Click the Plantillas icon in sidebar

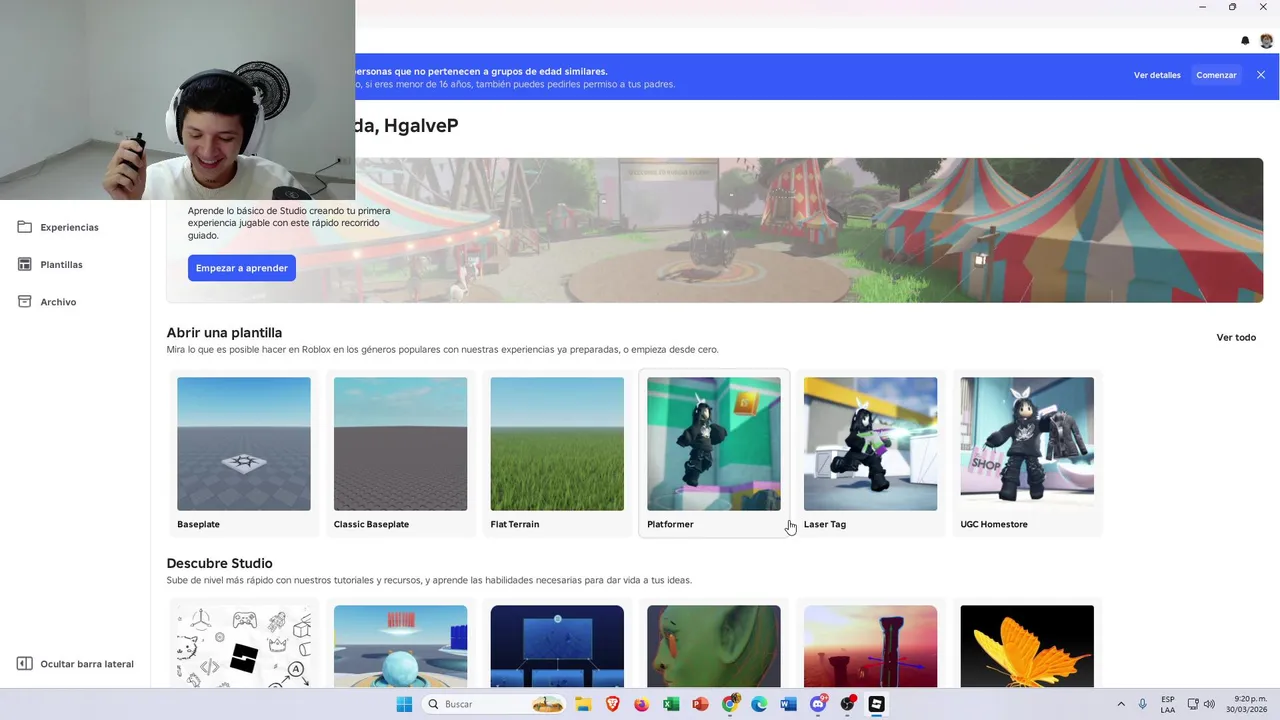(x=25, y=264)
